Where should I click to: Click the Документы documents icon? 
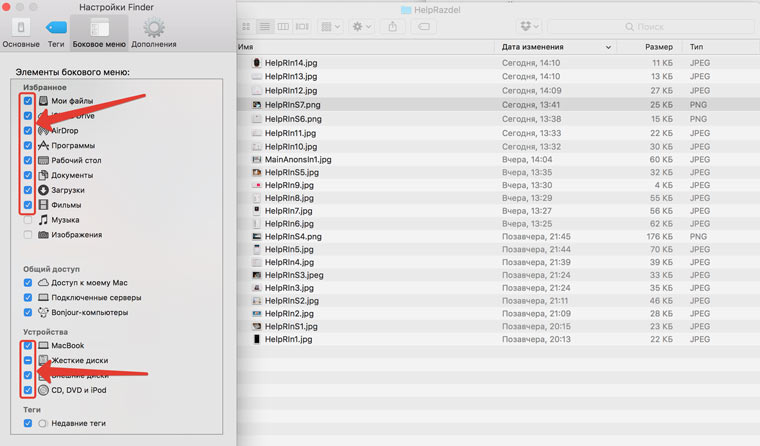[43, 175]
